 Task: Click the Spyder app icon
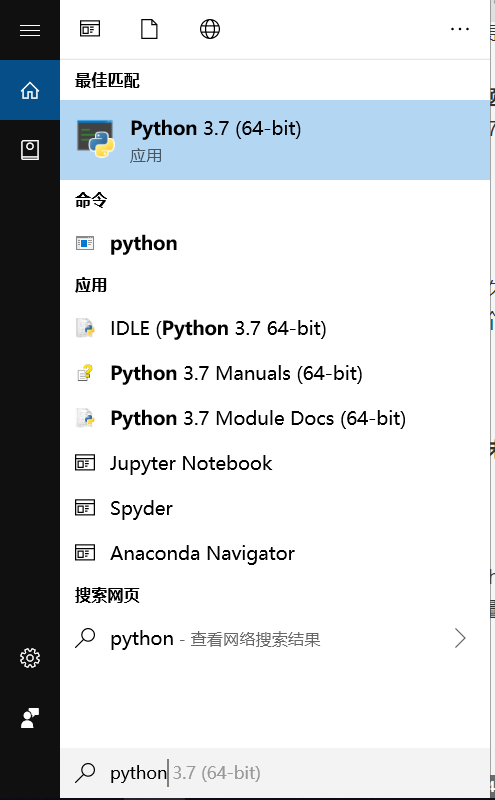[x=85, y=508]
